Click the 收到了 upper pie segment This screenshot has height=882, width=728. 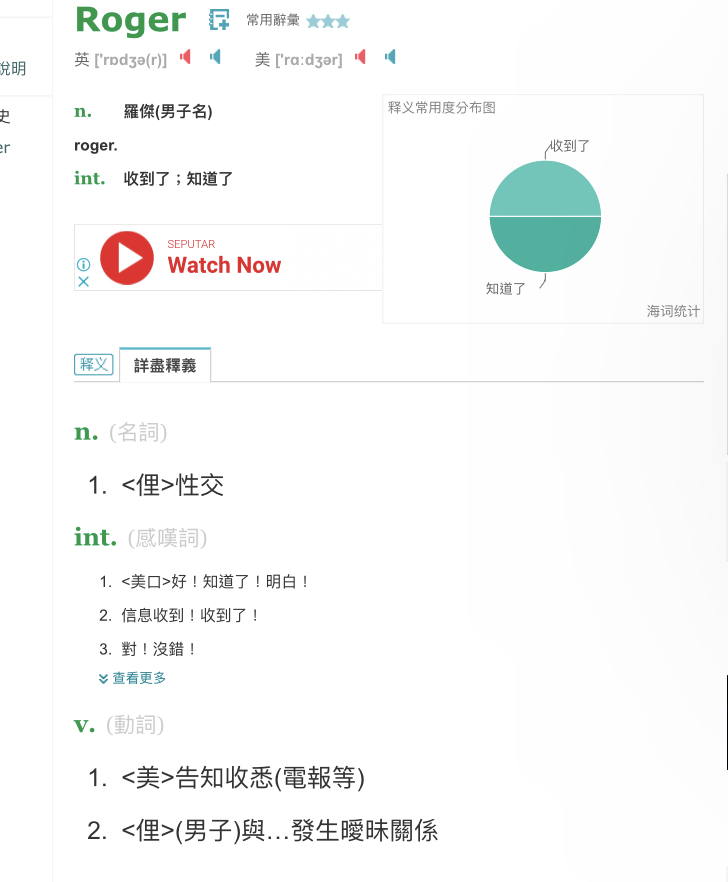(545, 190)
